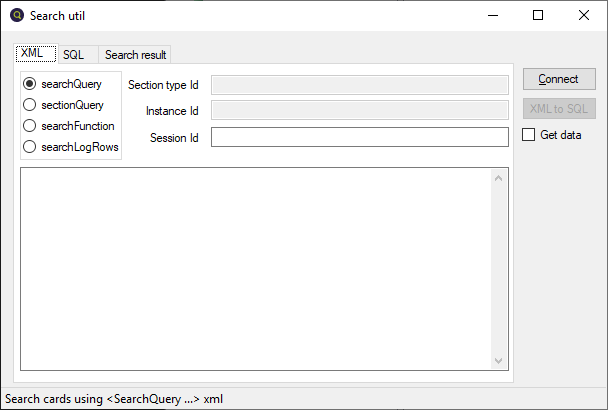Click the text area scroll down arrow
Image resolution: width=608 pixels, height=410 pixels.
tap(498, 360)
